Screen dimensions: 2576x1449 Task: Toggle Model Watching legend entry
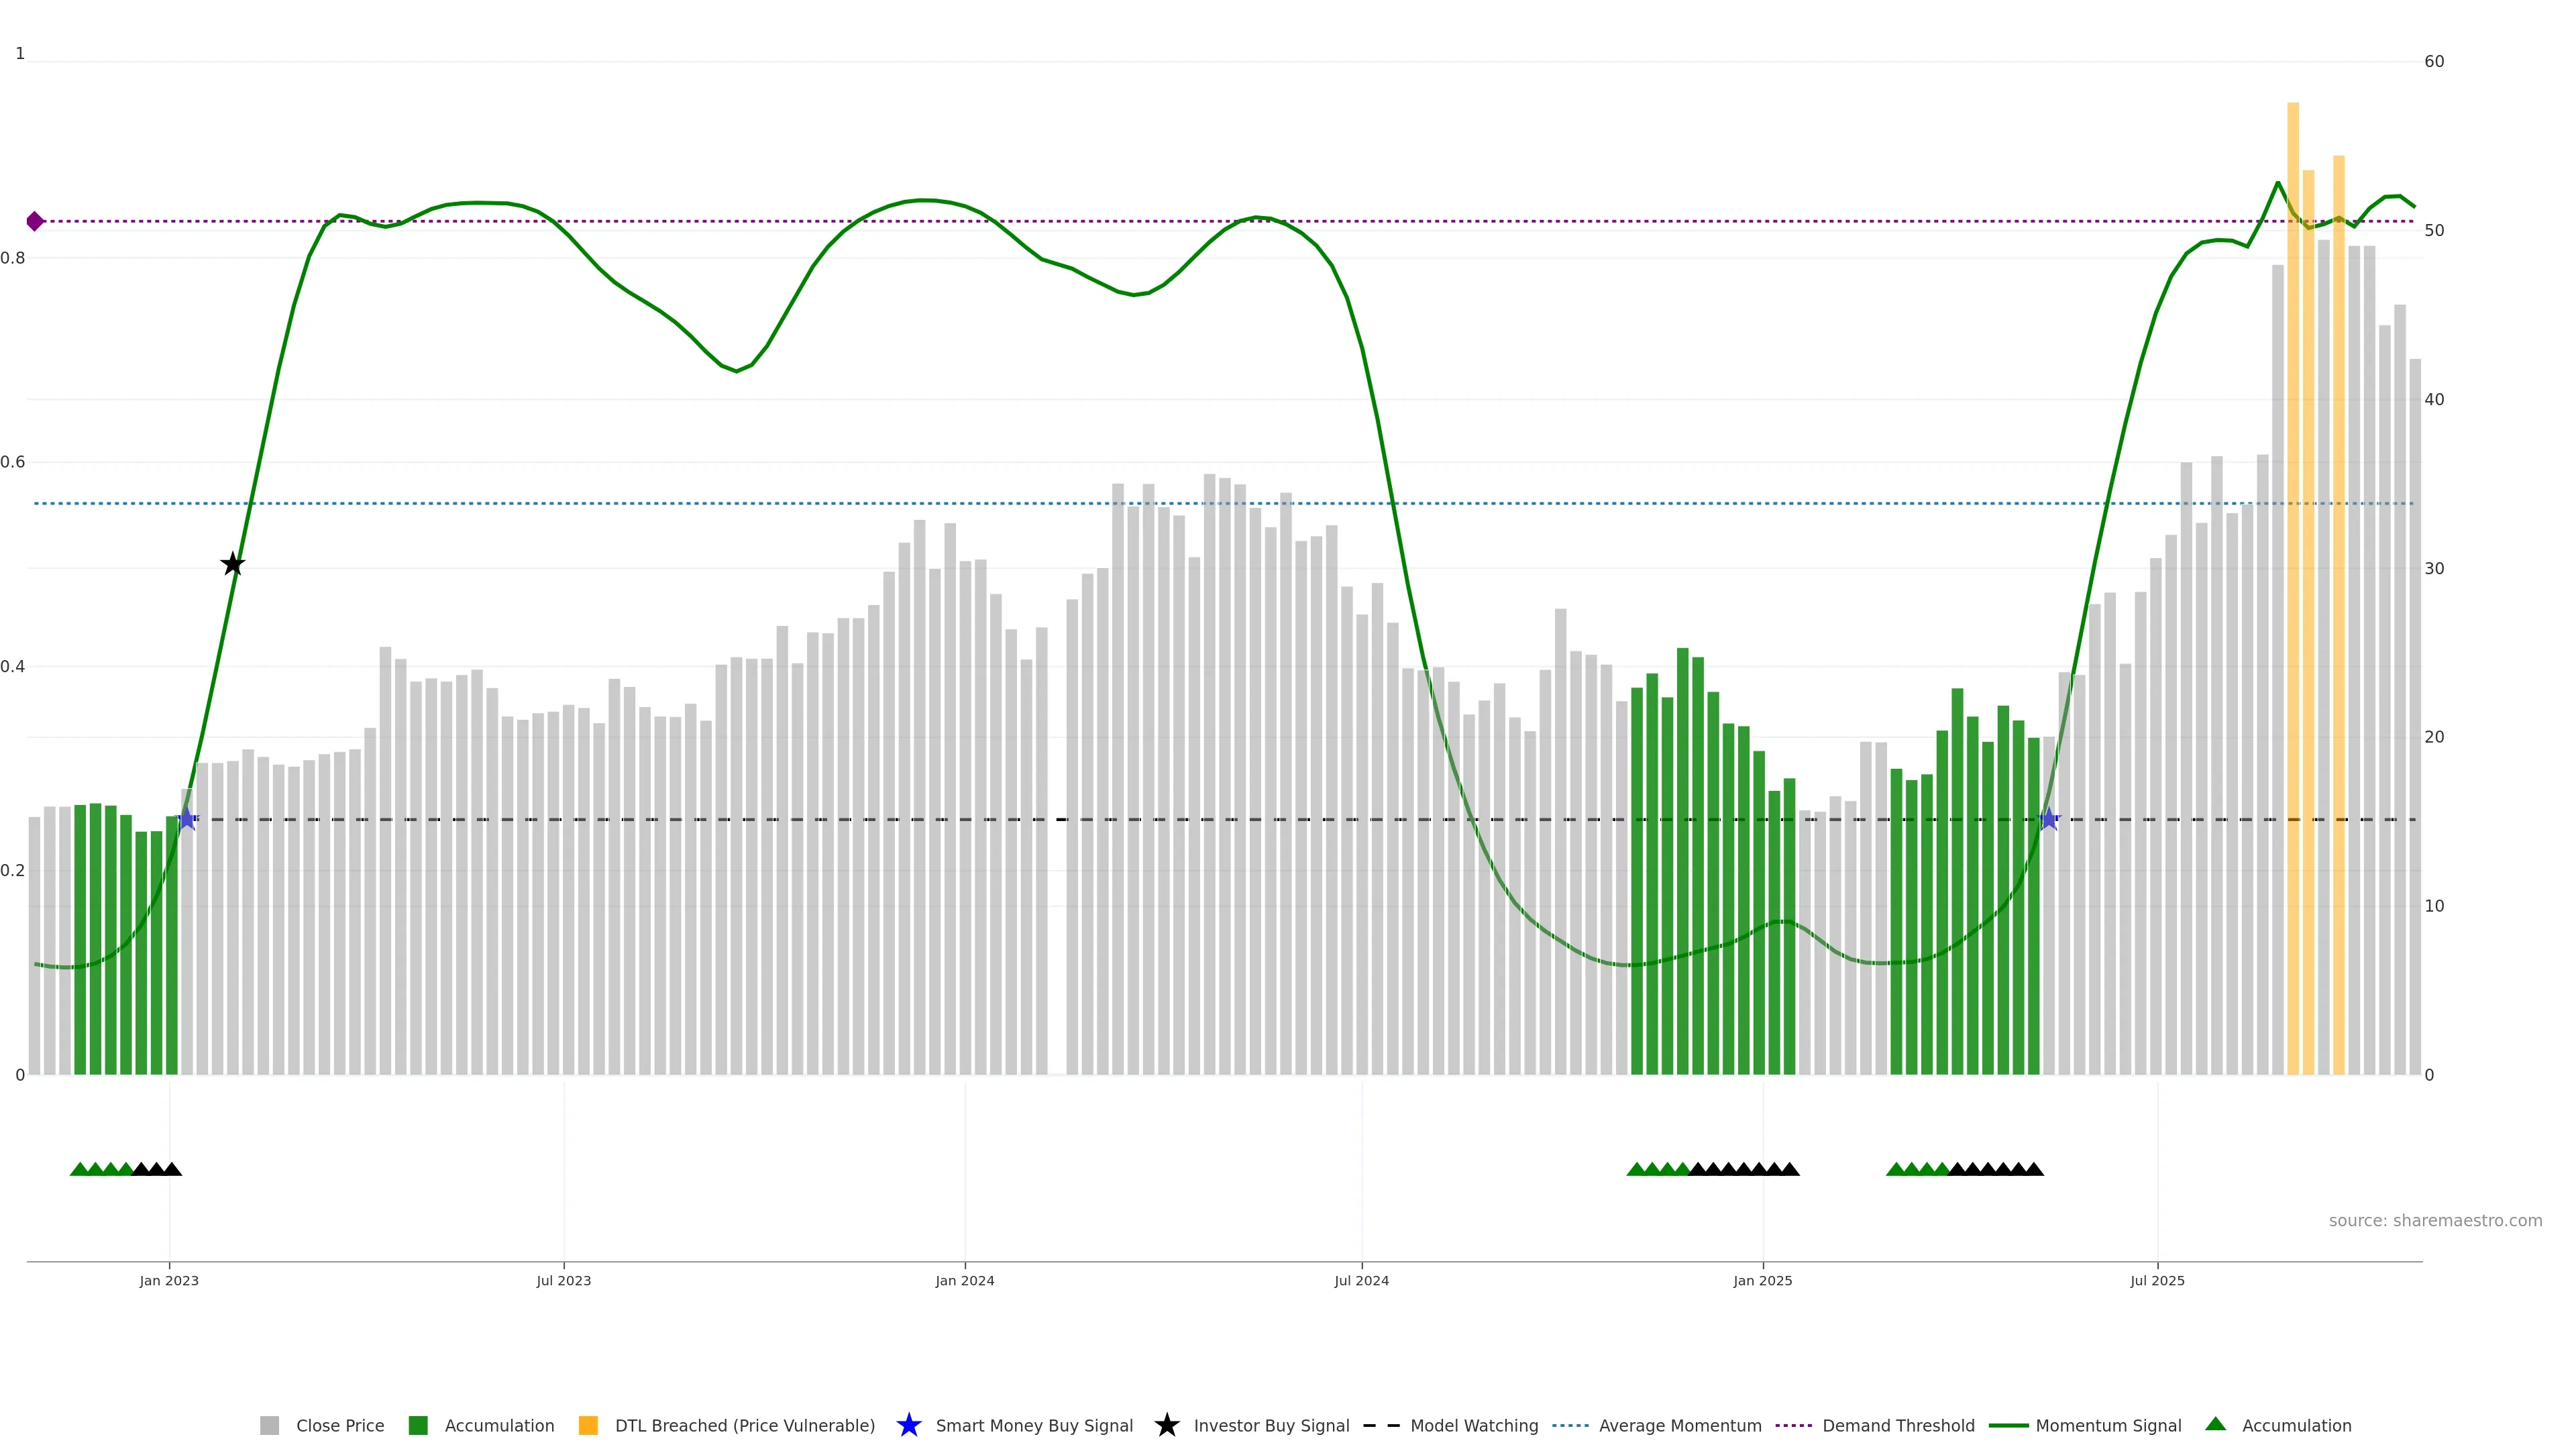[1473, 1425]
